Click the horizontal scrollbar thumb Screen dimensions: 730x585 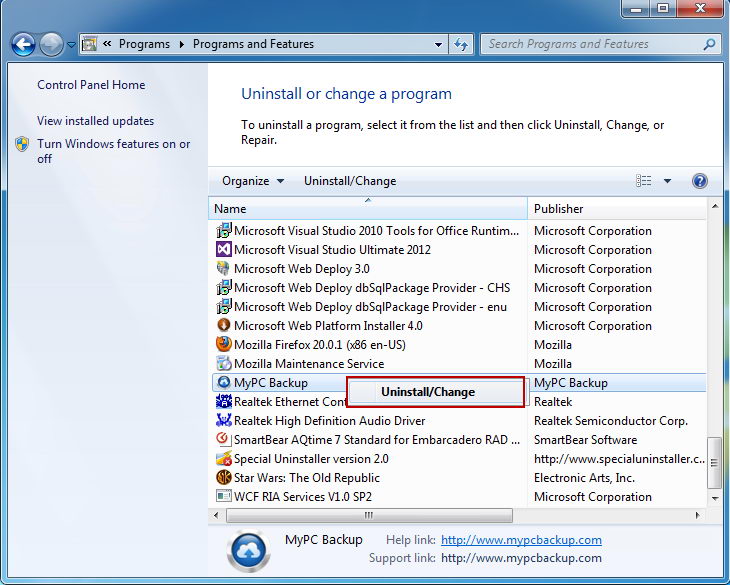tap(369, 515)
